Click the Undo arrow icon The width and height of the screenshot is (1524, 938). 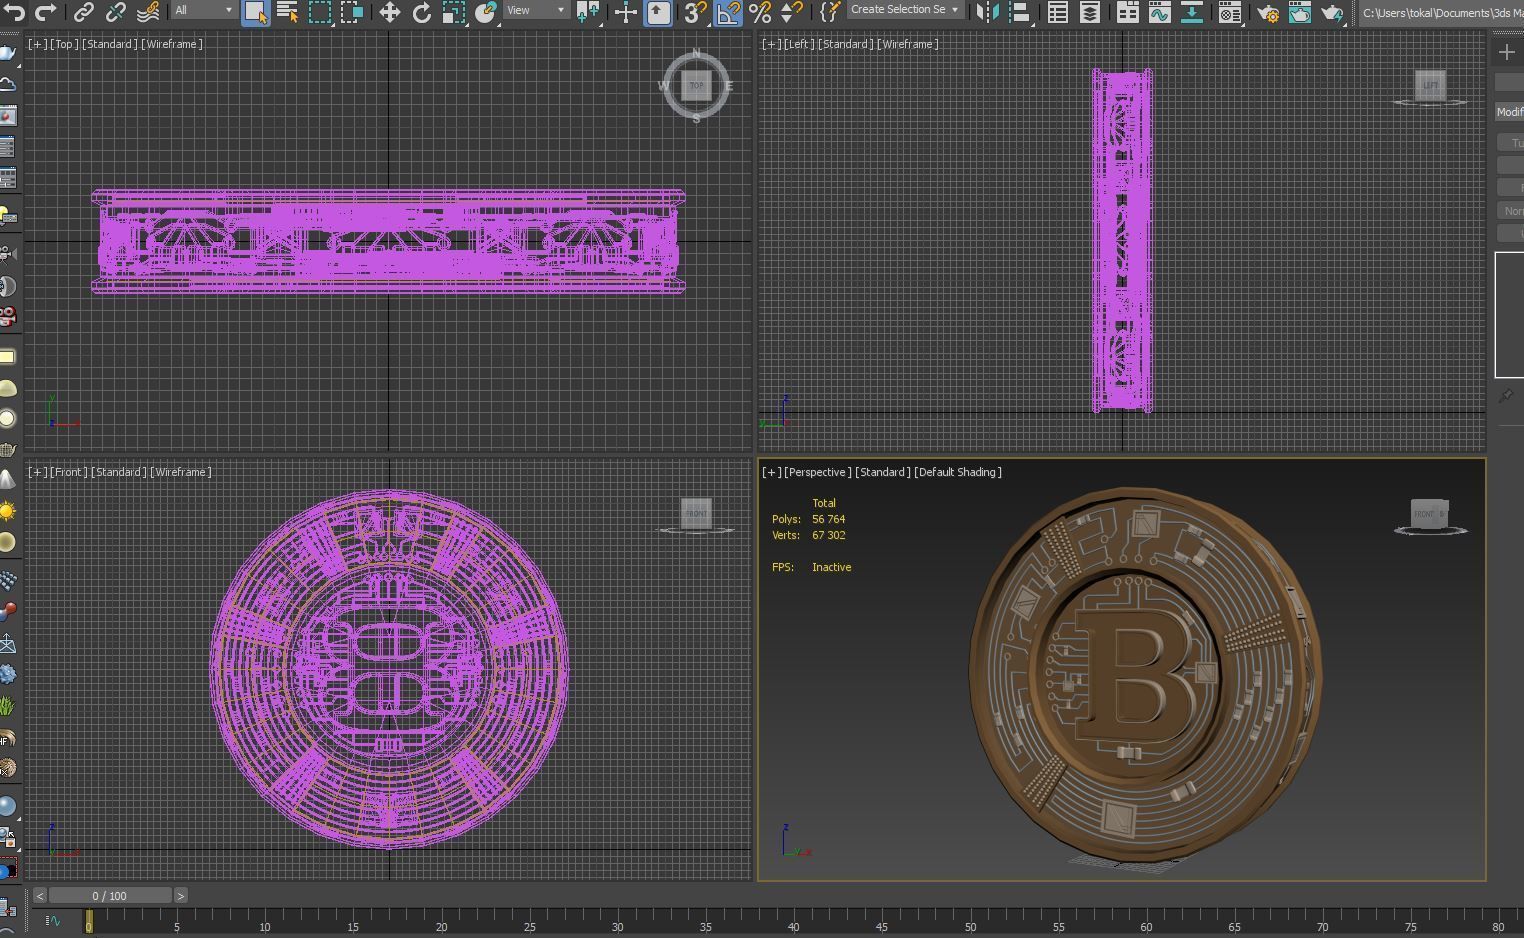point(14,12)
